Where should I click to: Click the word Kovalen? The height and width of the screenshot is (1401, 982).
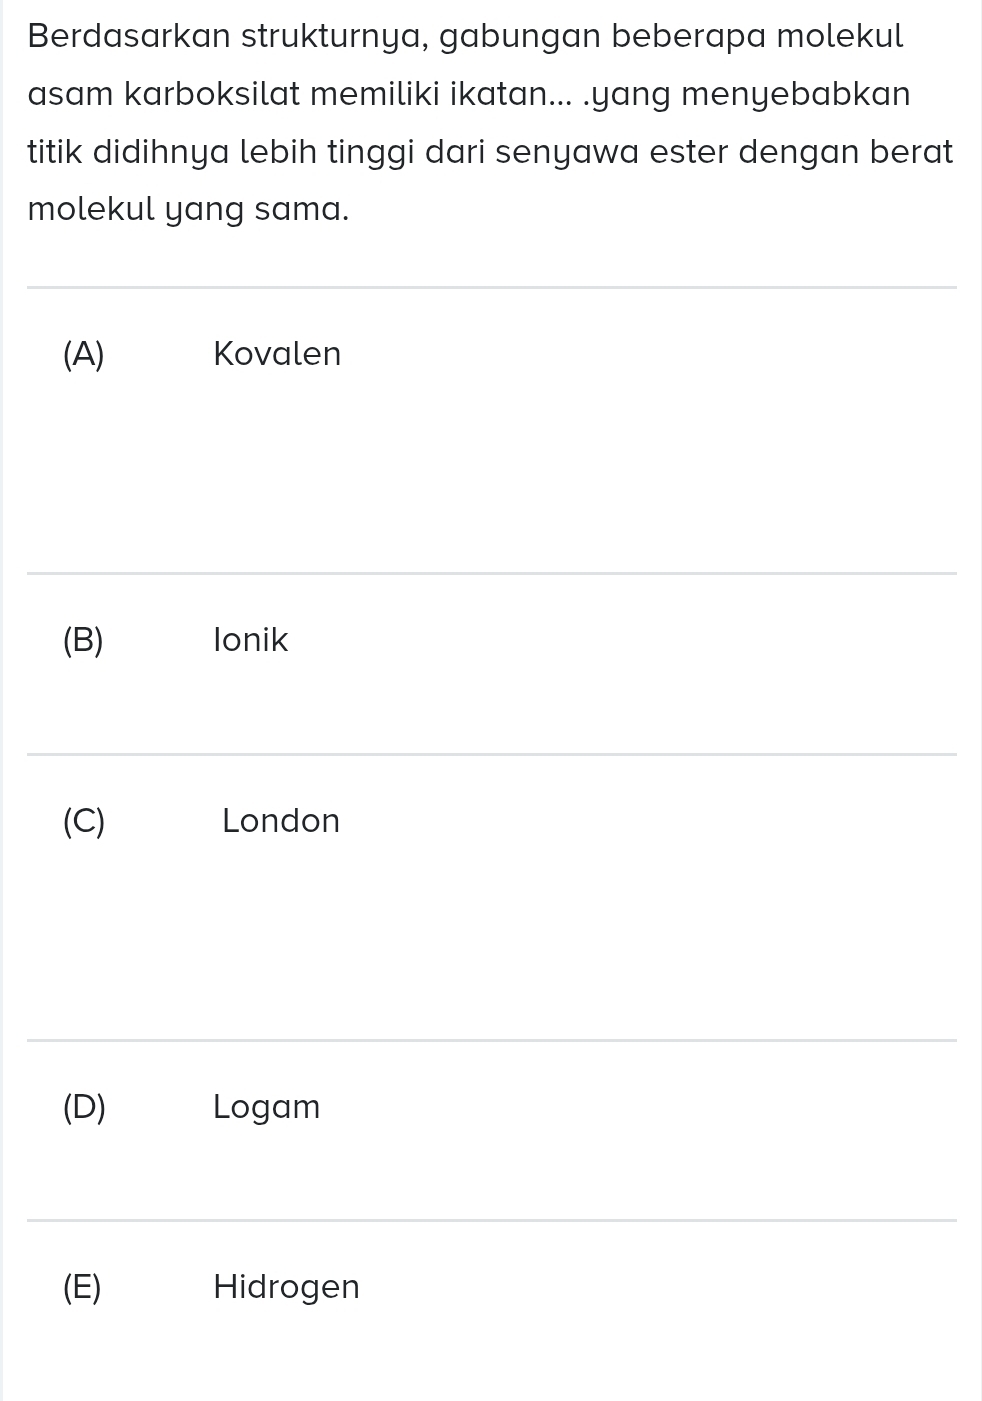pos(277,354)
